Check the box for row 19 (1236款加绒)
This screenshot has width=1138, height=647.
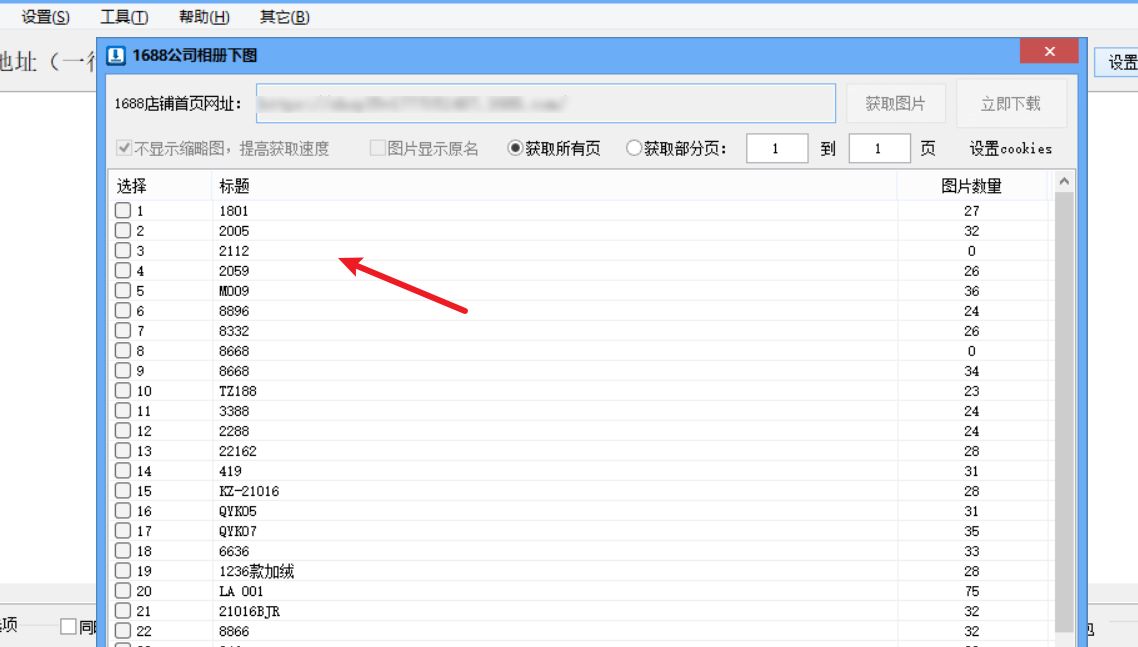(x=123, y=571)
